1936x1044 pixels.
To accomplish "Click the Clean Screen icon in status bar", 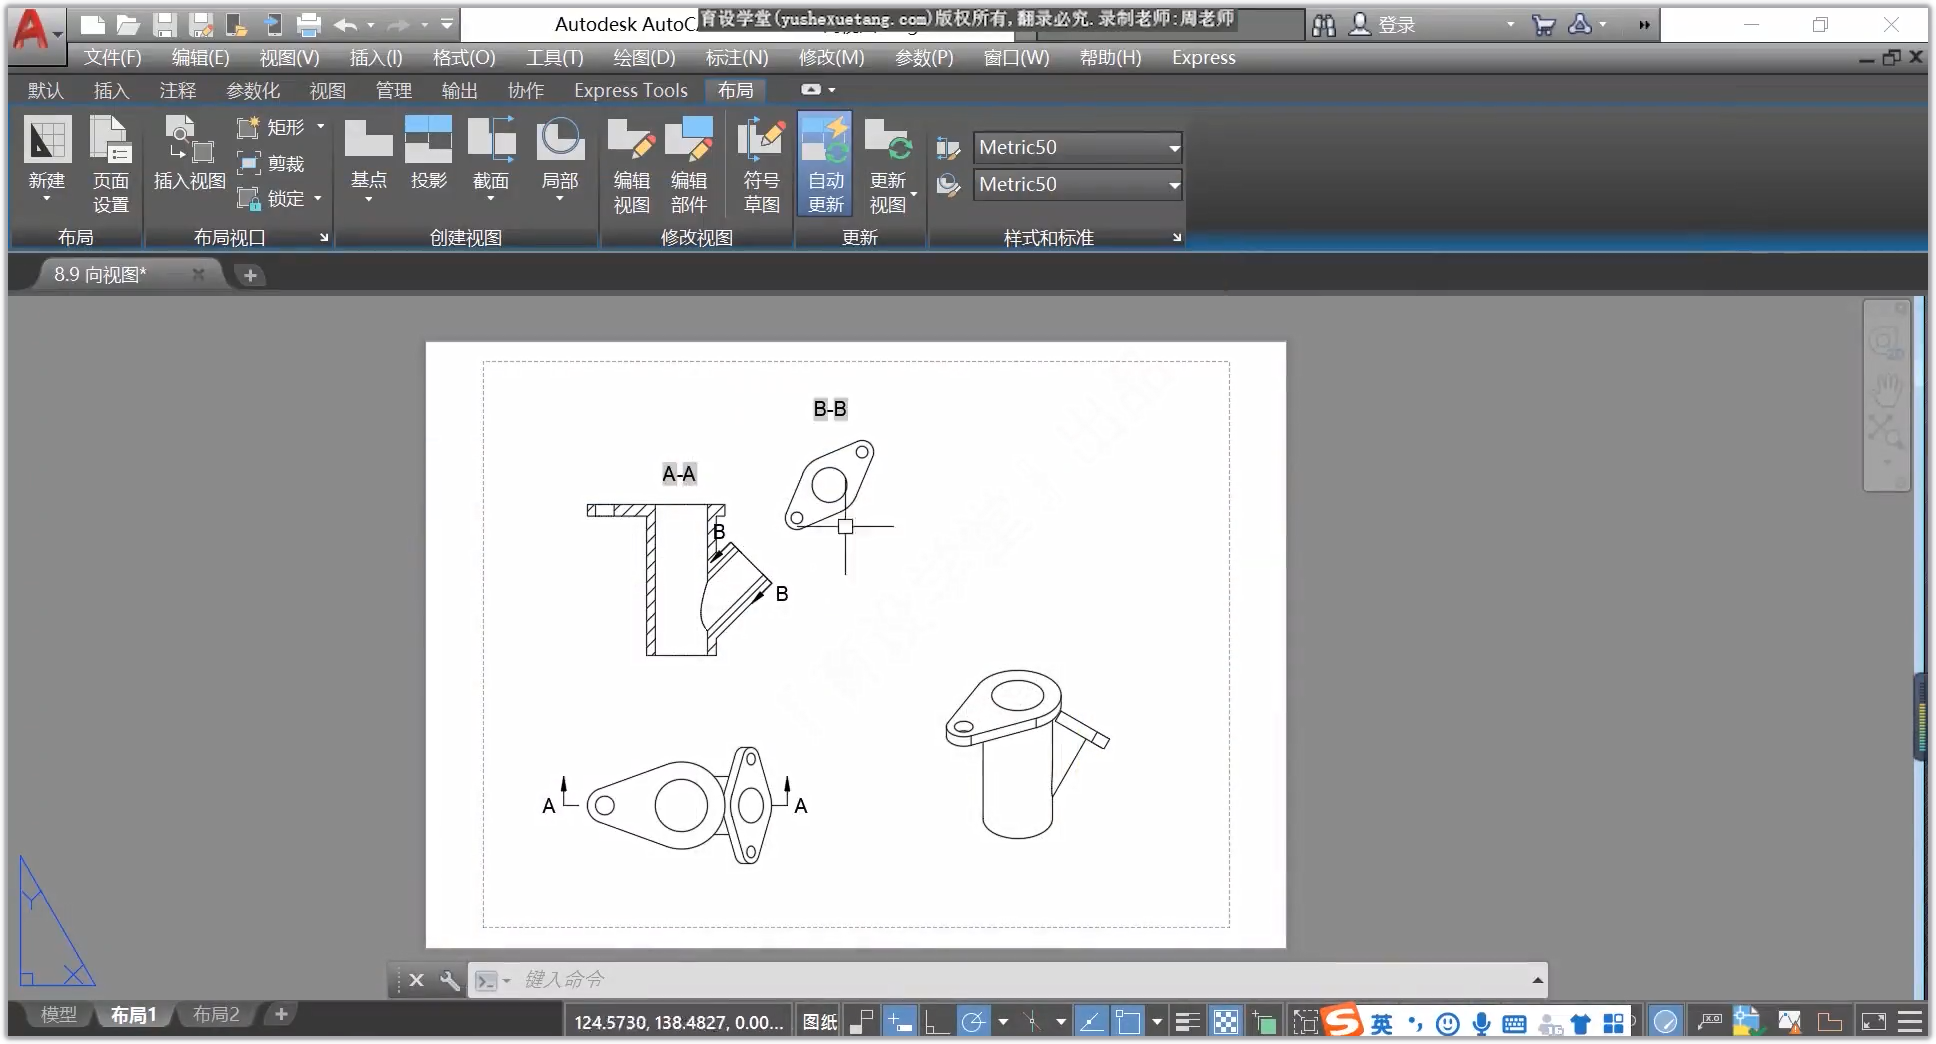I will point(1873,1022).
